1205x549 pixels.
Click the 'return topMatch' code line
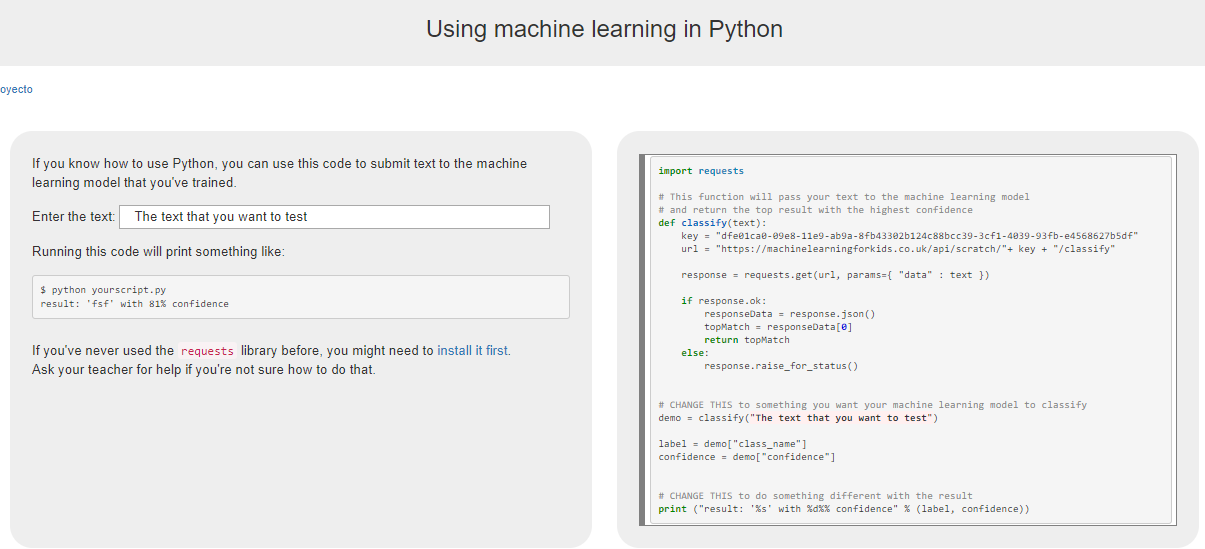point(746,340)
